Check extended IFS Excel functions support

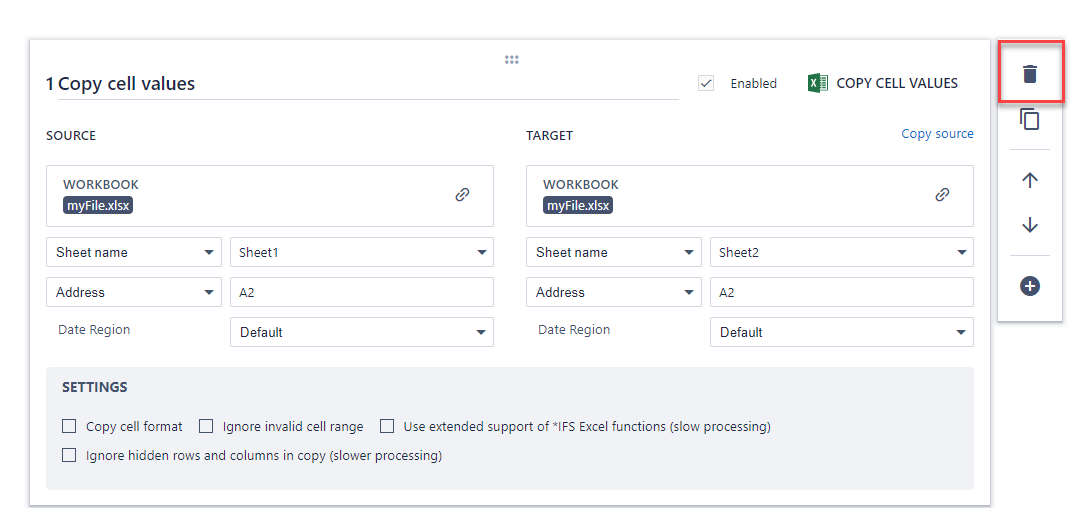click(387, 426)
